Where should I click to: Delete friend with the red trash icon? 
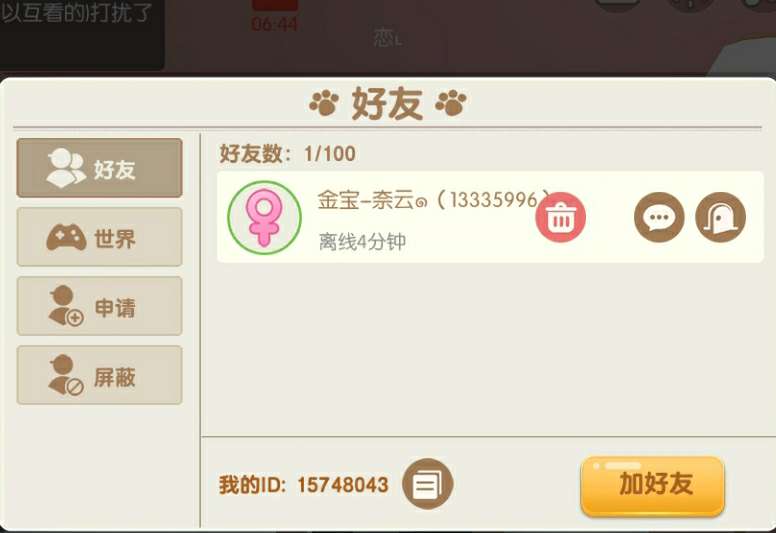click(x=560, y=217)
